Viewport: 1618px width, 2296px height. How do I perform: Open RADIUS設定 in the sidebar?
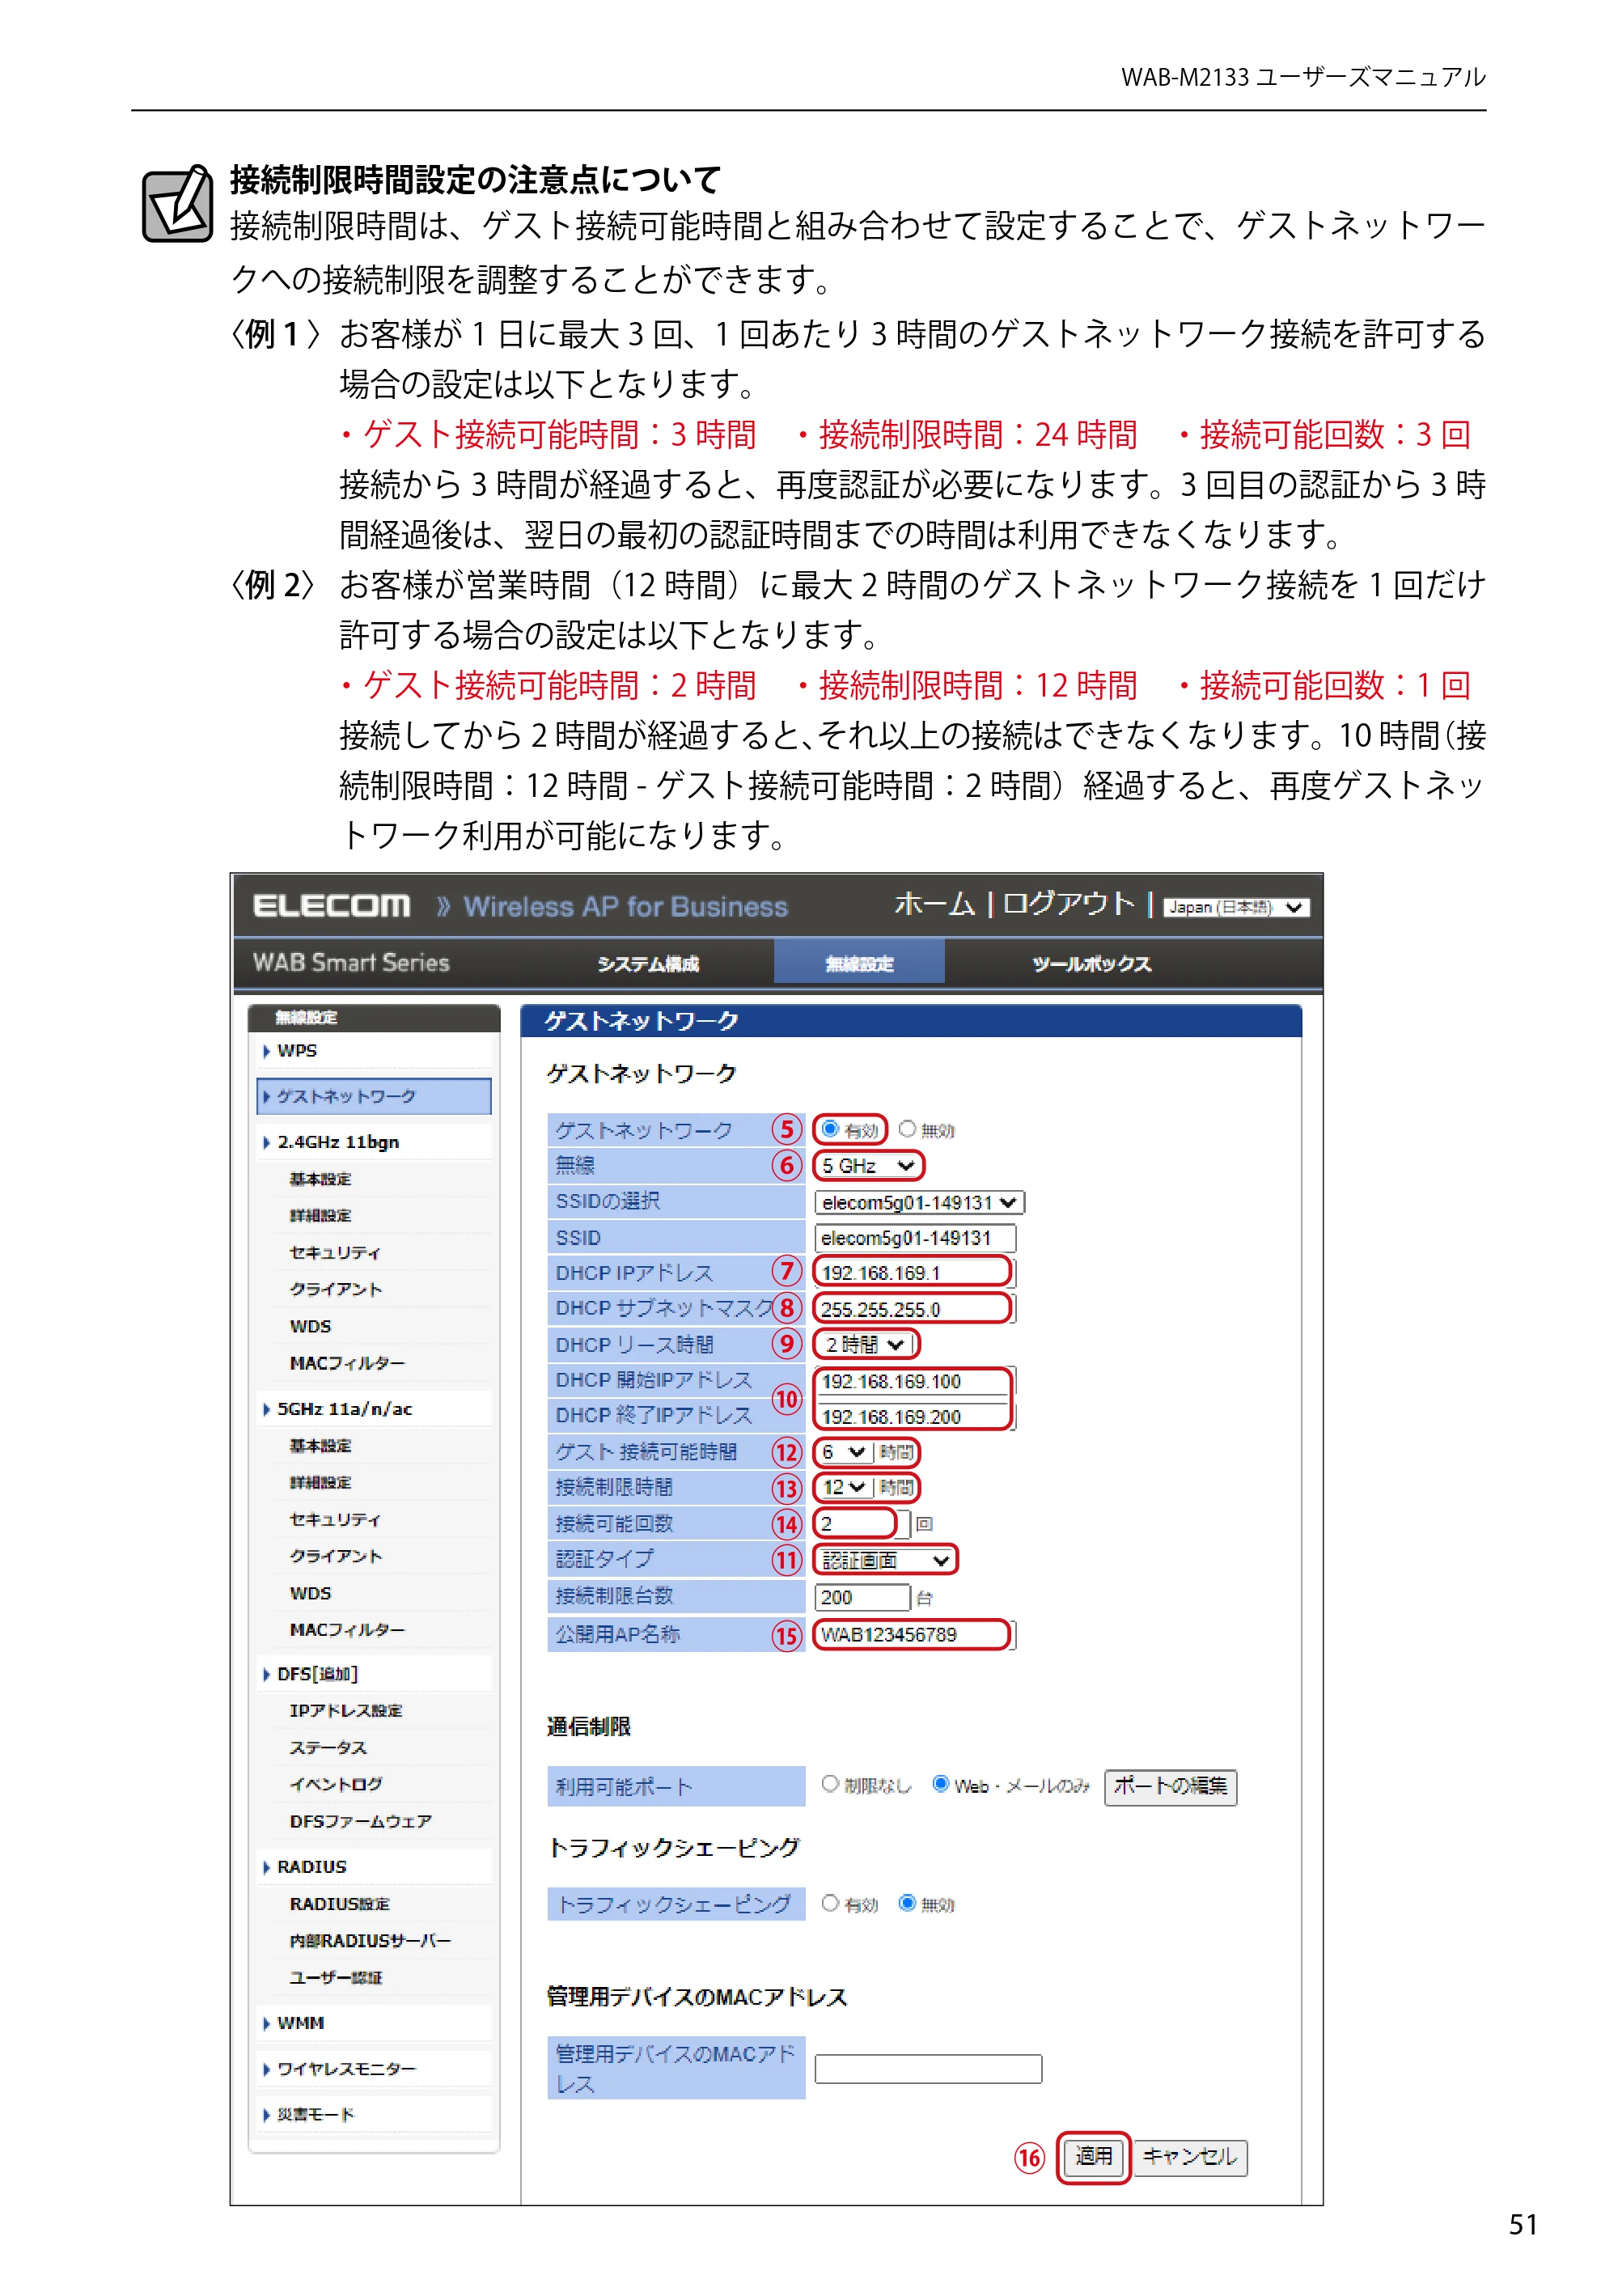pos(340,1904)
